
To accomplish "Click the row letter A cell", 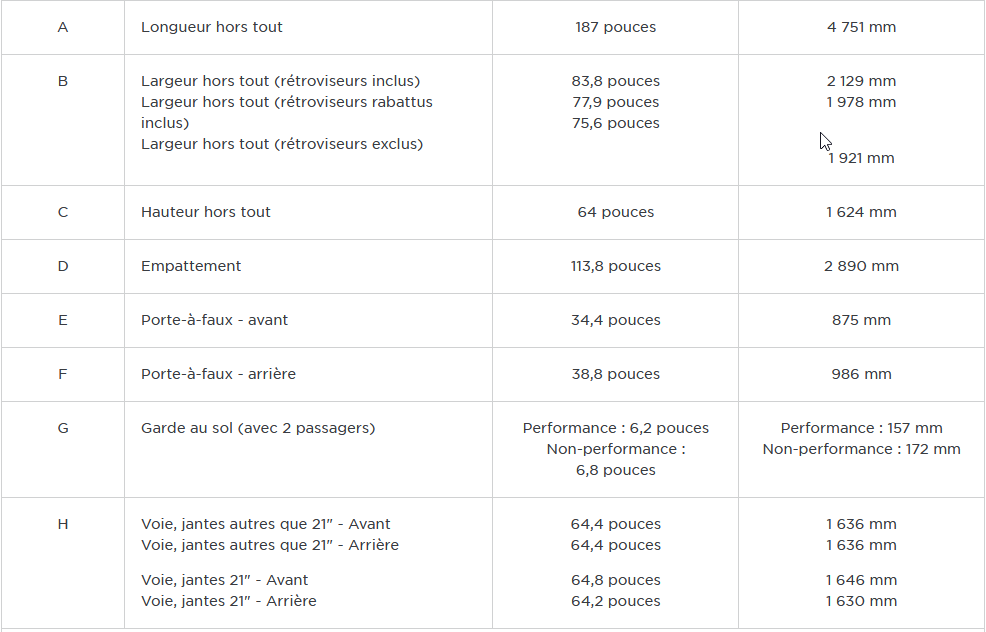I will click(x=63, y=27).
